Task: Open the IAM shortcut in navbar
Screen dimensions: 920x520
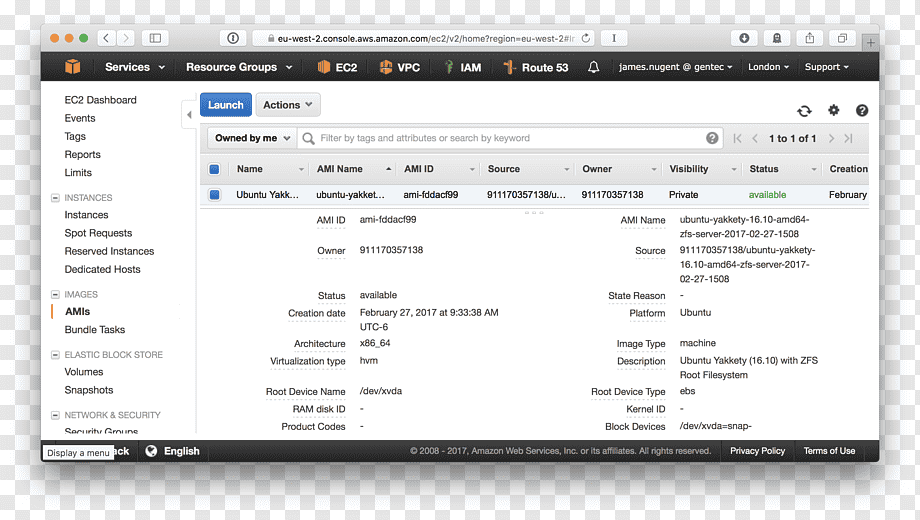Action: (462, 67)
